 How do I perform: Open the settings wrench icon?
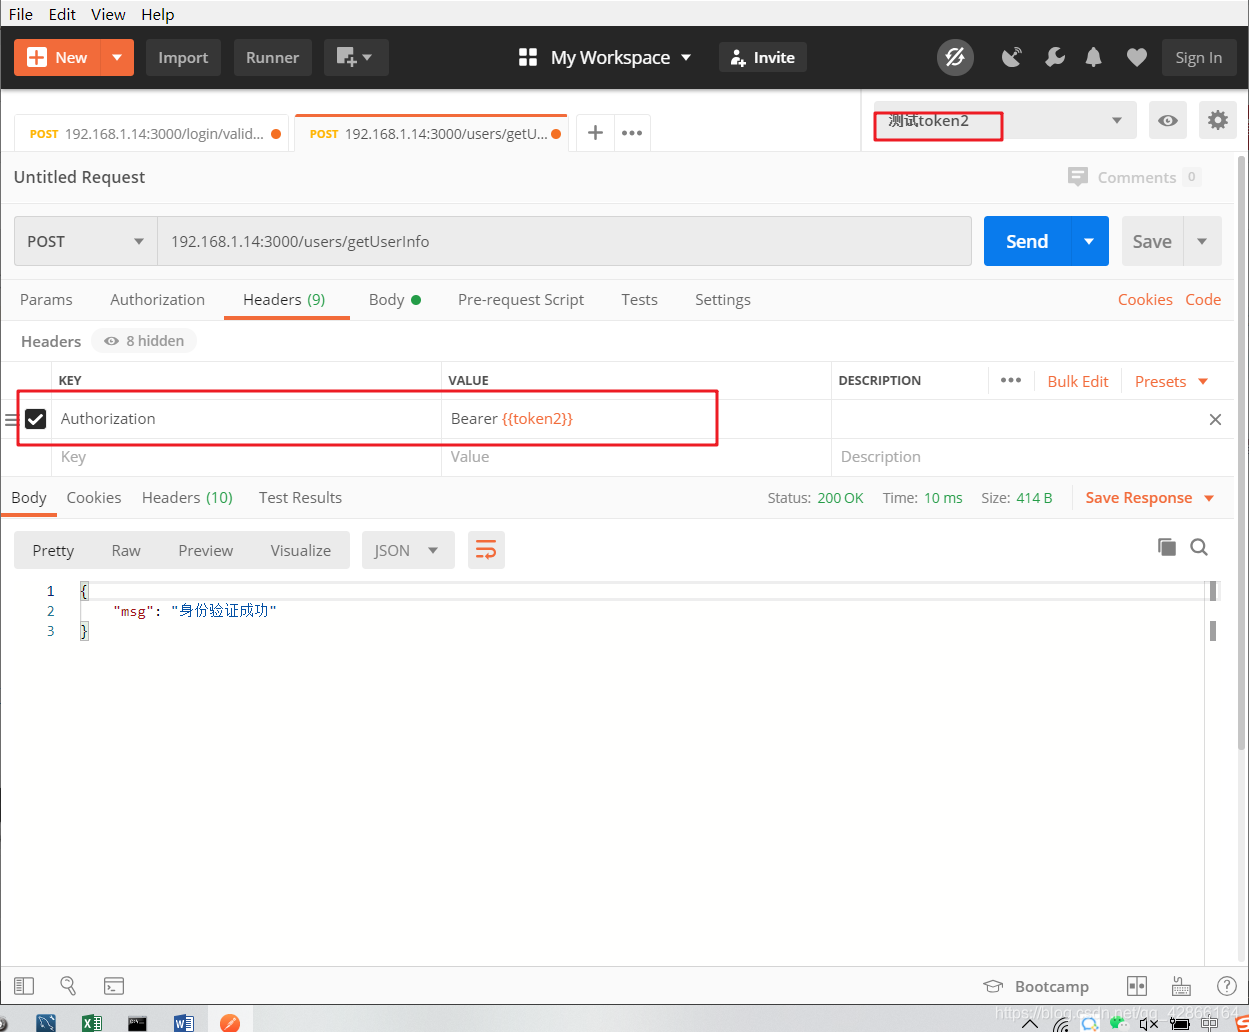[1054, 58]
